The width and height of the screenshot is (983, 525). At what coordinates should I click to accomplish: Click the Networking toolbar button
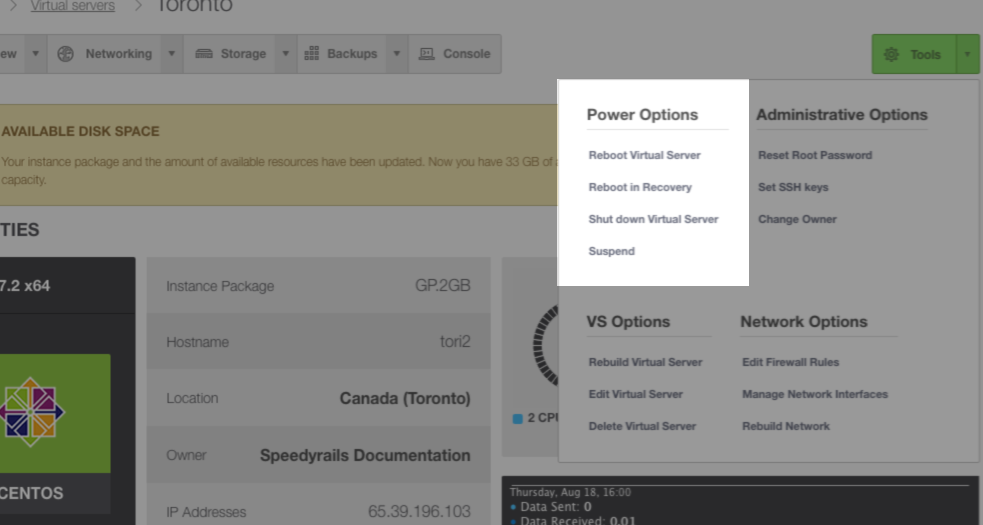(x=104, y=54)
